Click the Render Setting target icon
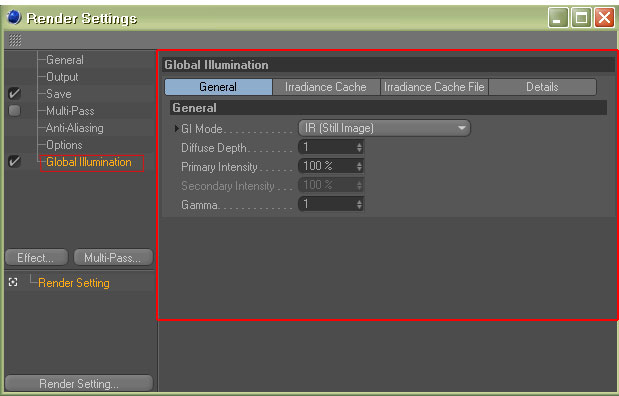The image size is (619, 396). [13, 282]
